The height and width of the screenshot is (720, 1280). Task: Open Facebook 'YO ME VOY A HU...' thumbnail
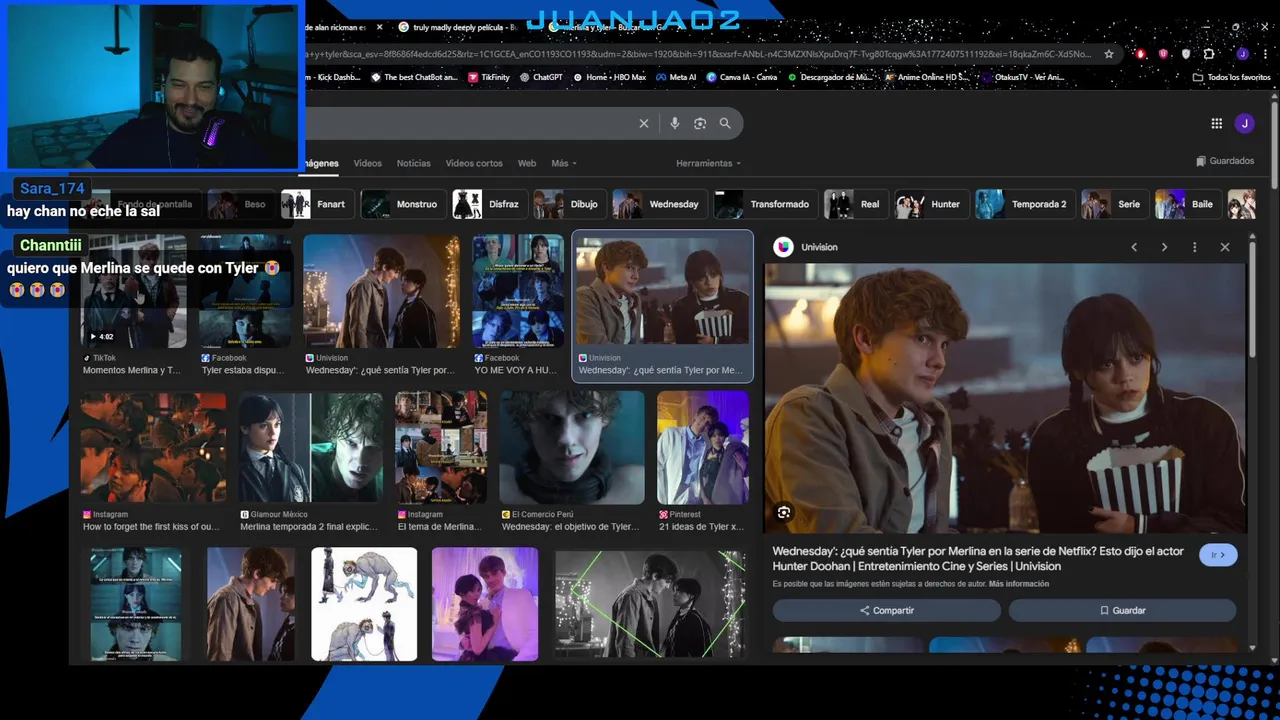pyautogui.click(x=518, y=291)
